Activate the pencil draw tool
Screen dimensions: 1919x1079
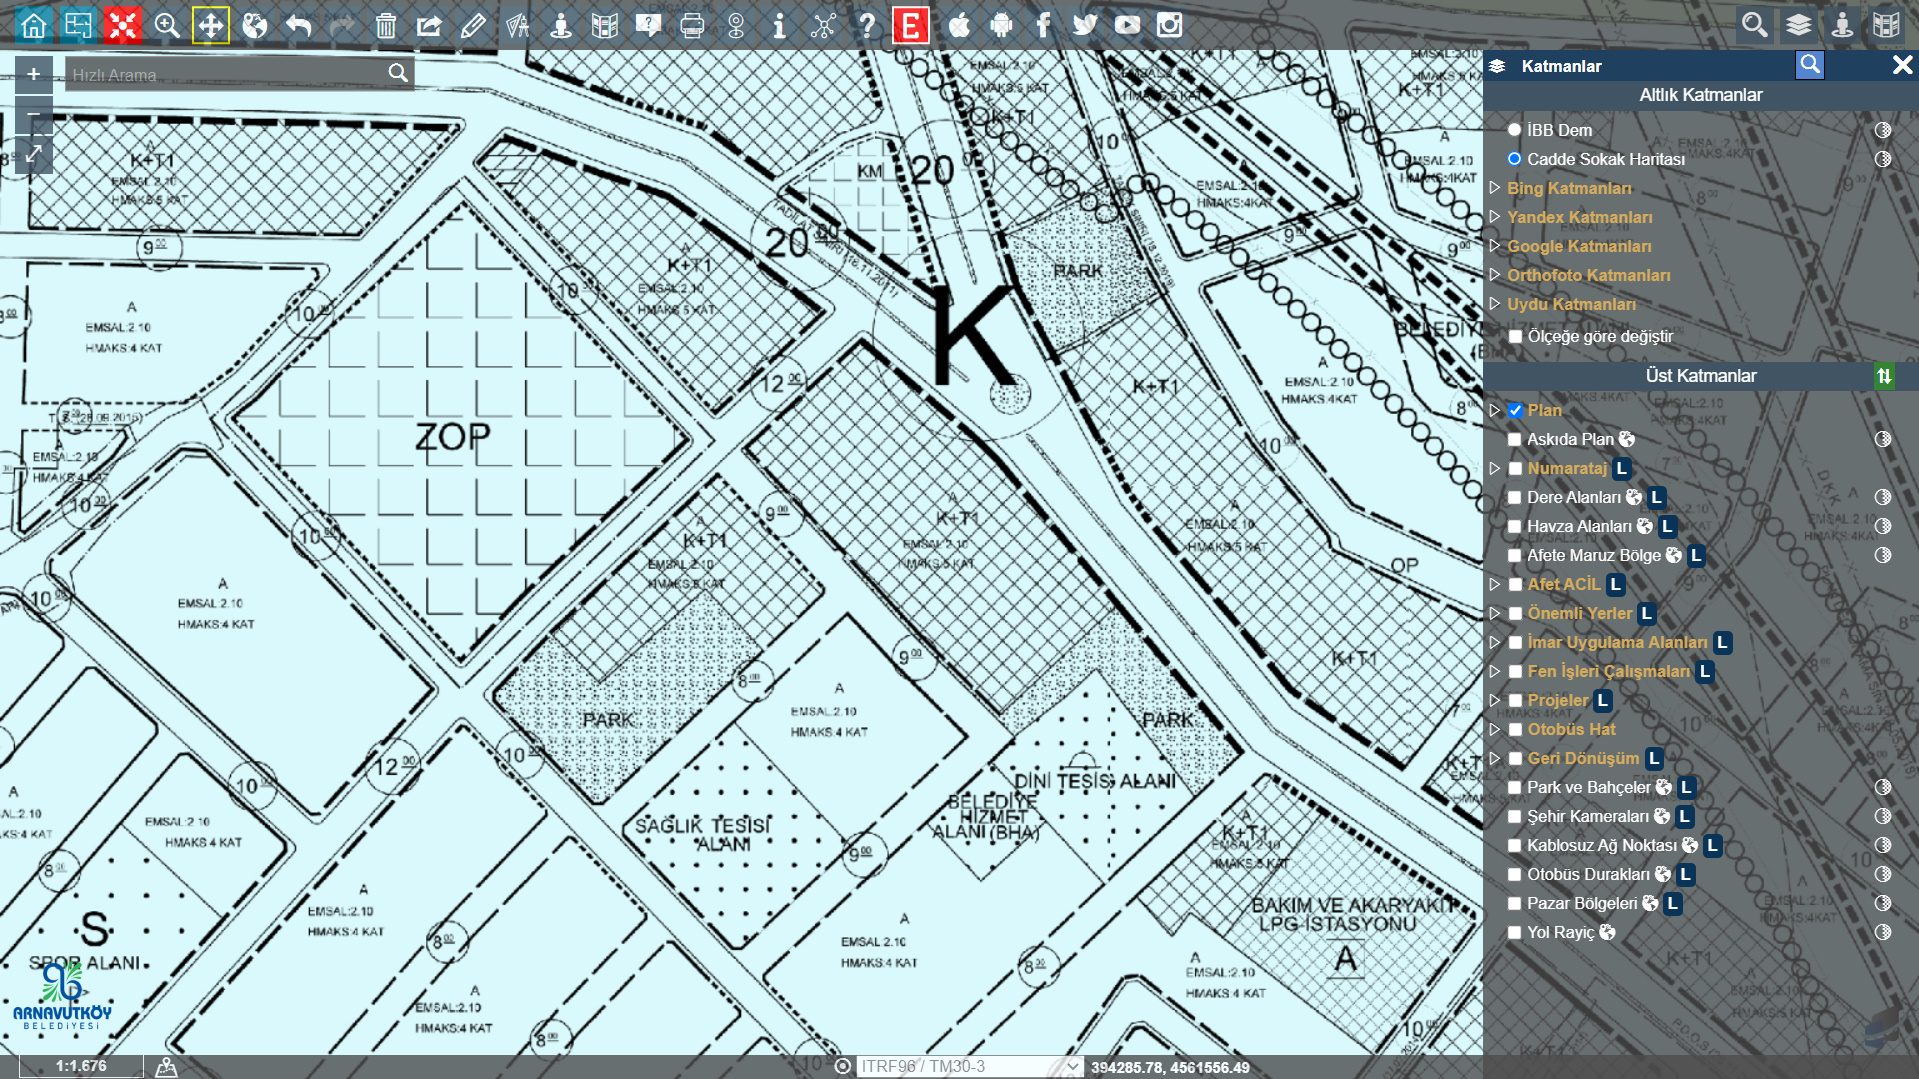point(473,25)
